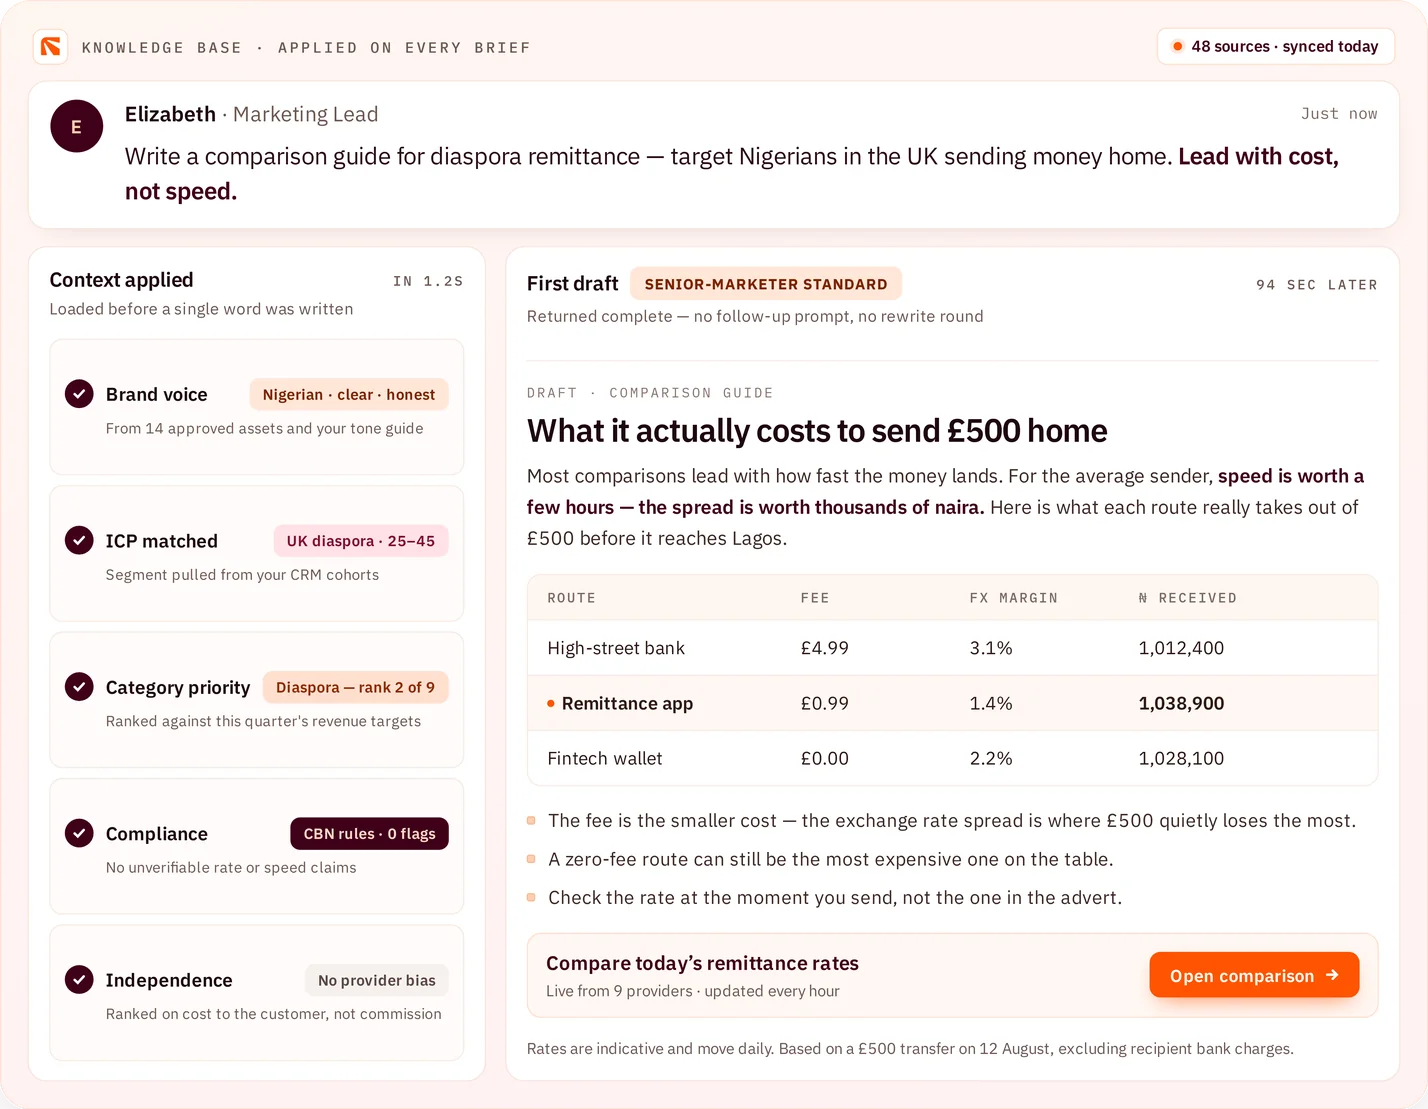1428x1109 pixels.
Task: Click the Brand voice check icon
Action: coord(79,394)
